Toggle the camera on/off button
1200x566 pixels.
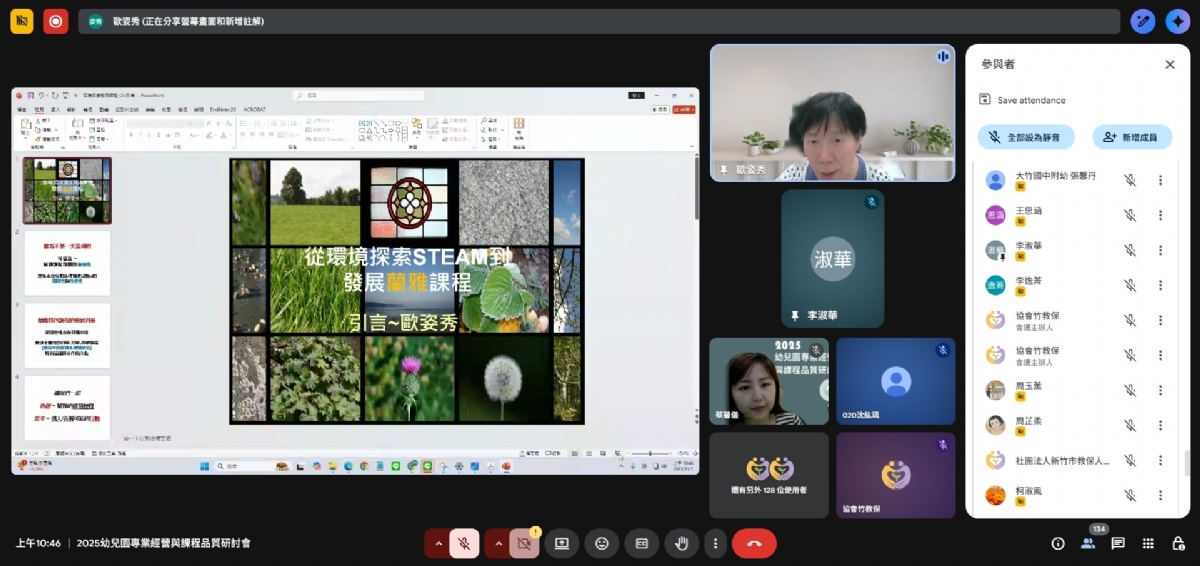(x=523, y=543)
